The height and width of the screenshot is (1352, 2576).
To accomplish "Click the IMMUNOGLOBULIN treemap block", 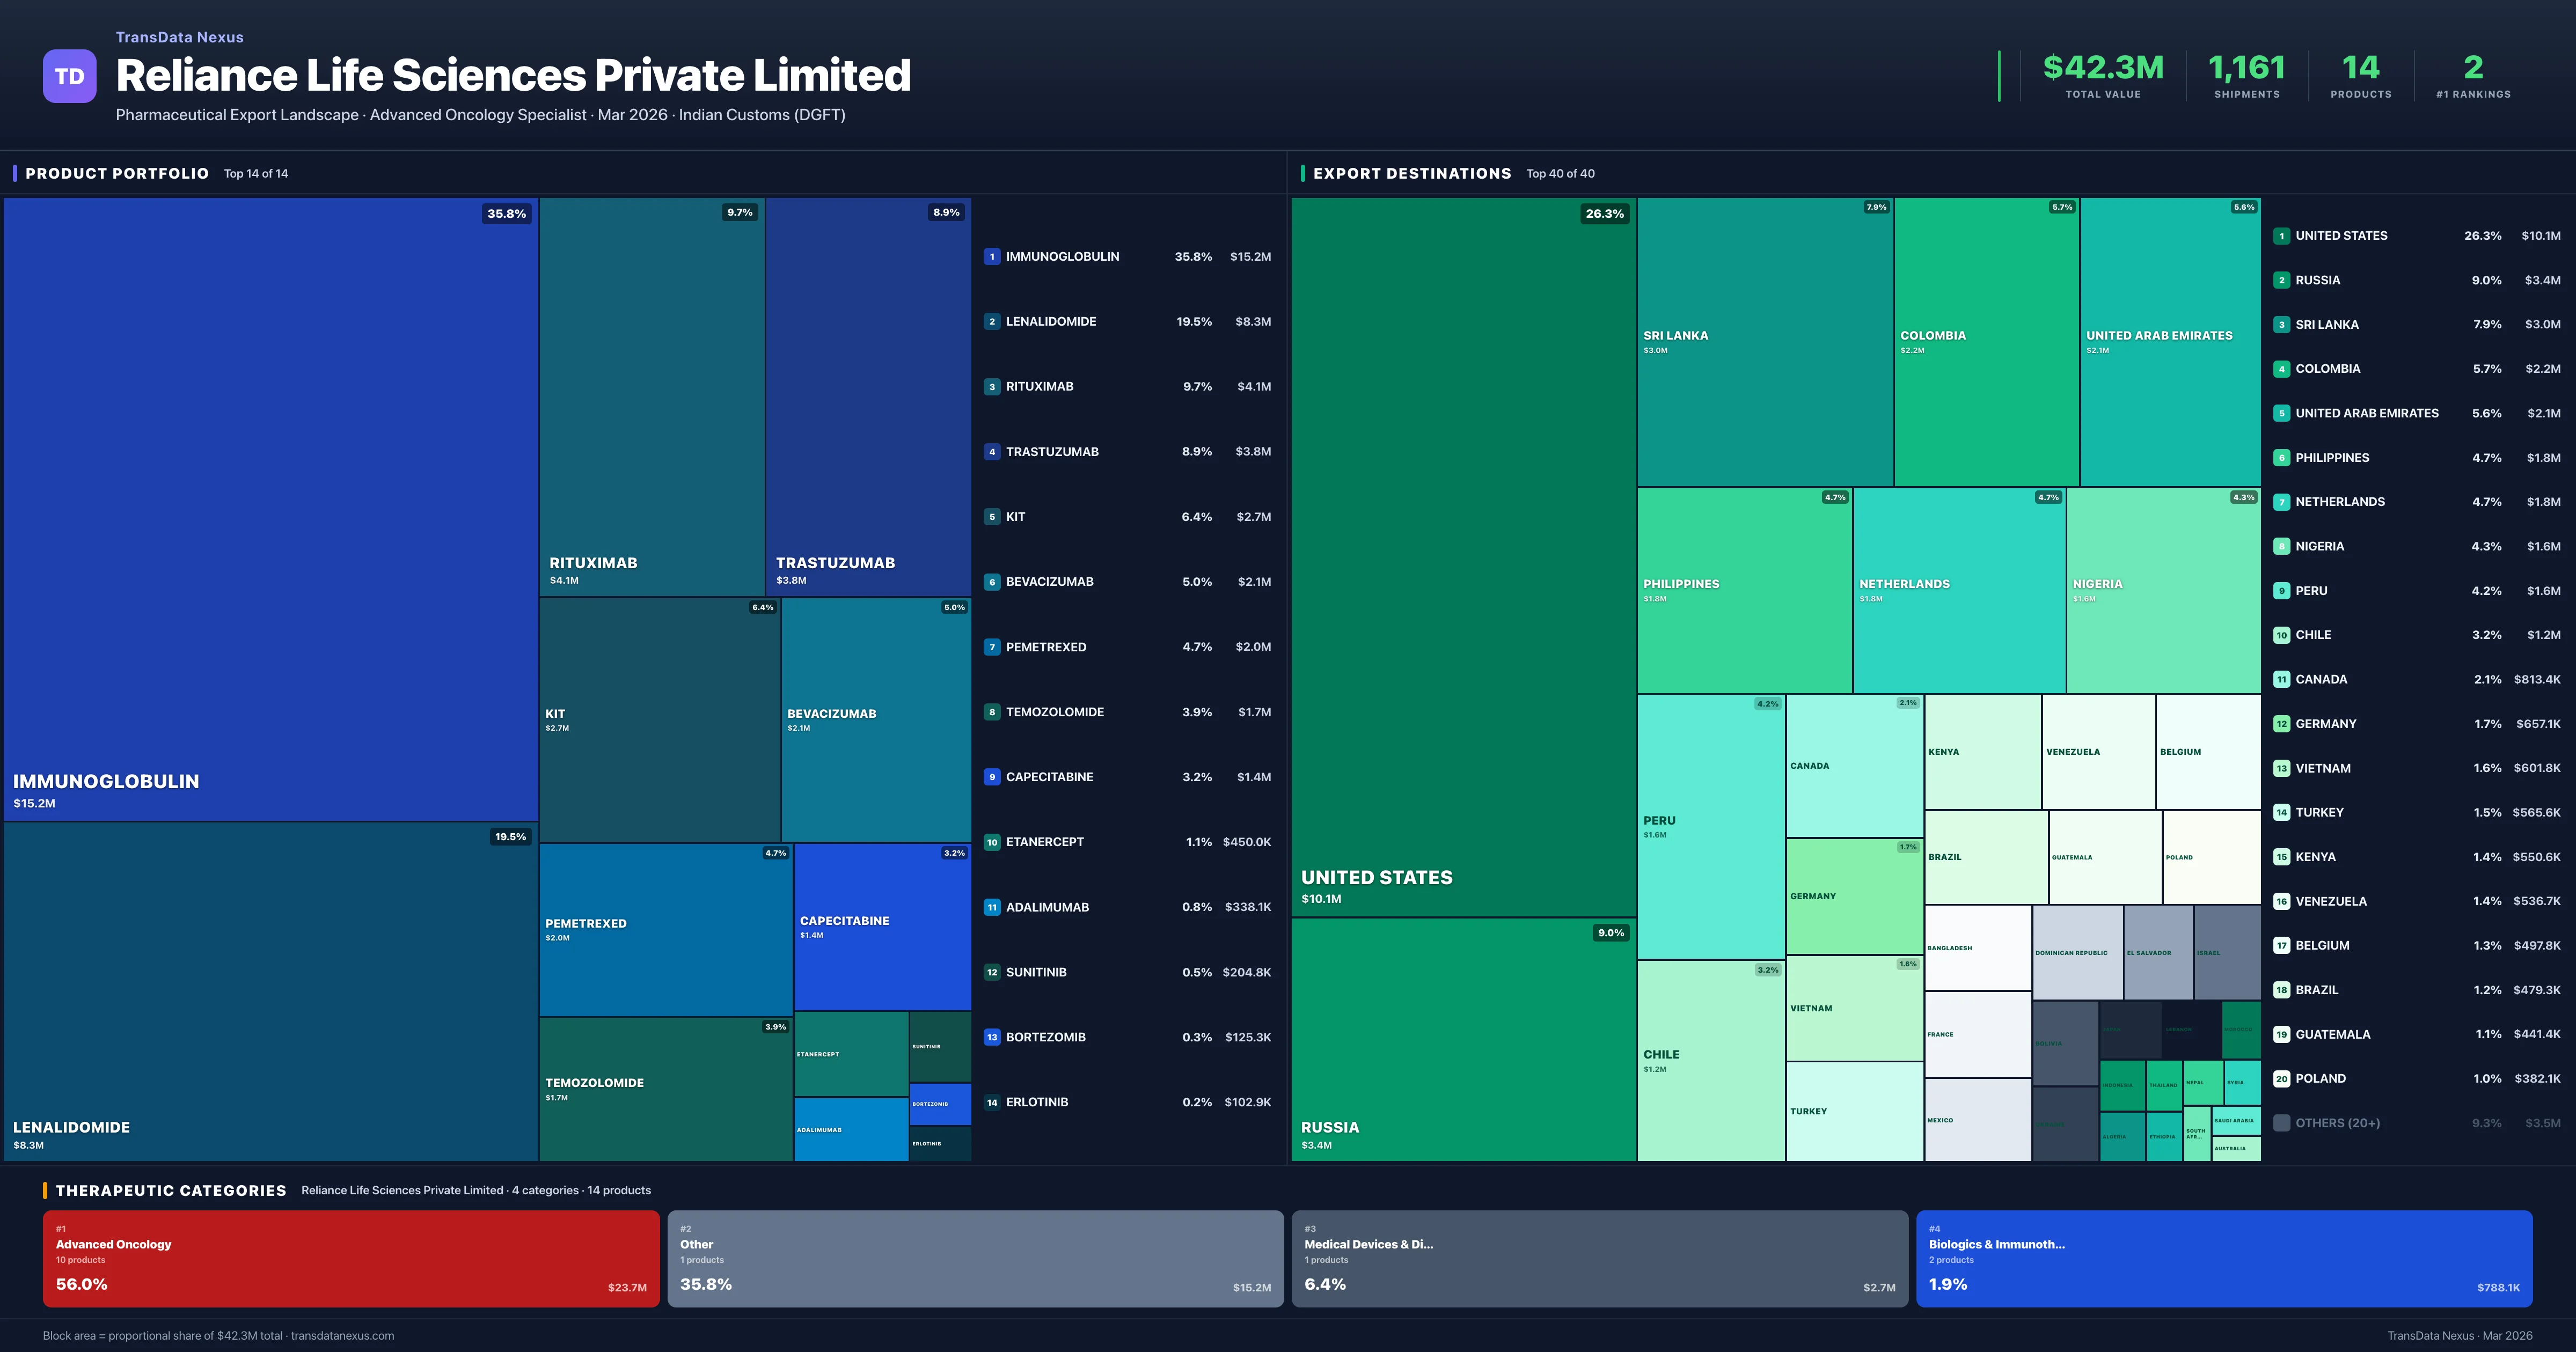I will 270,508.
